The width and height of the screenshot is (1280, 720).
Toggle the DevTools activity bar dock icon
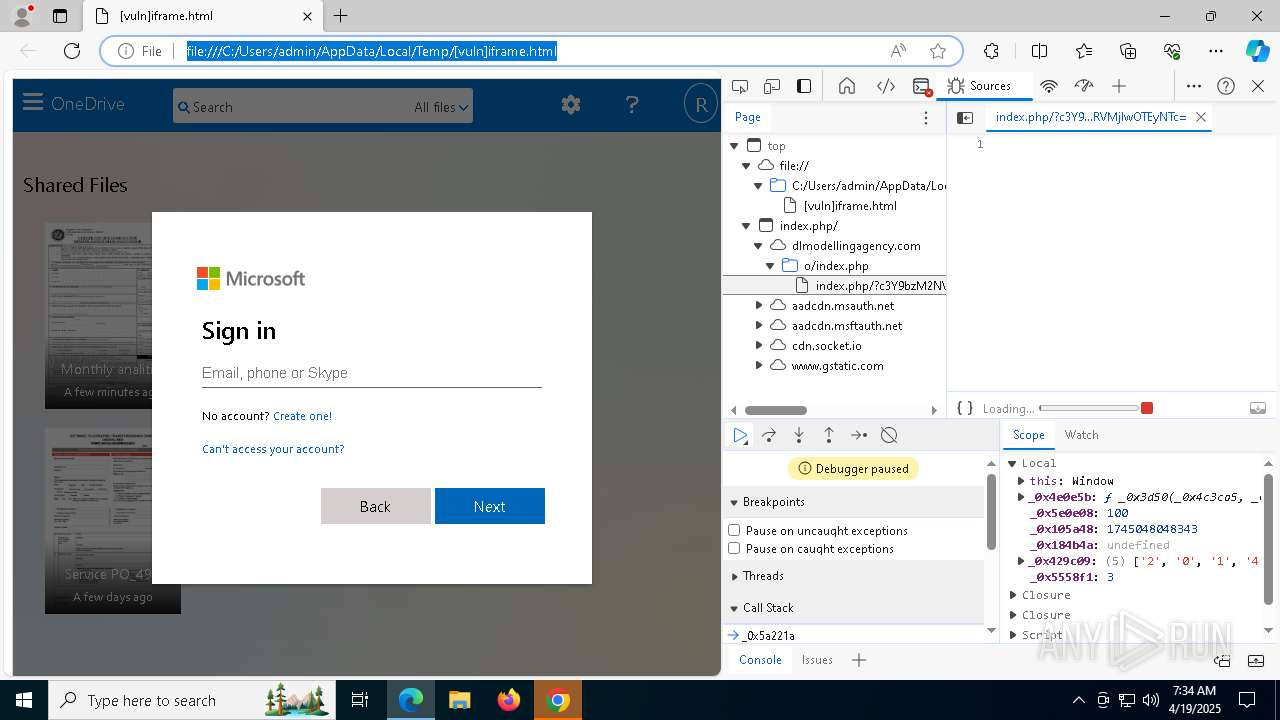804,86
